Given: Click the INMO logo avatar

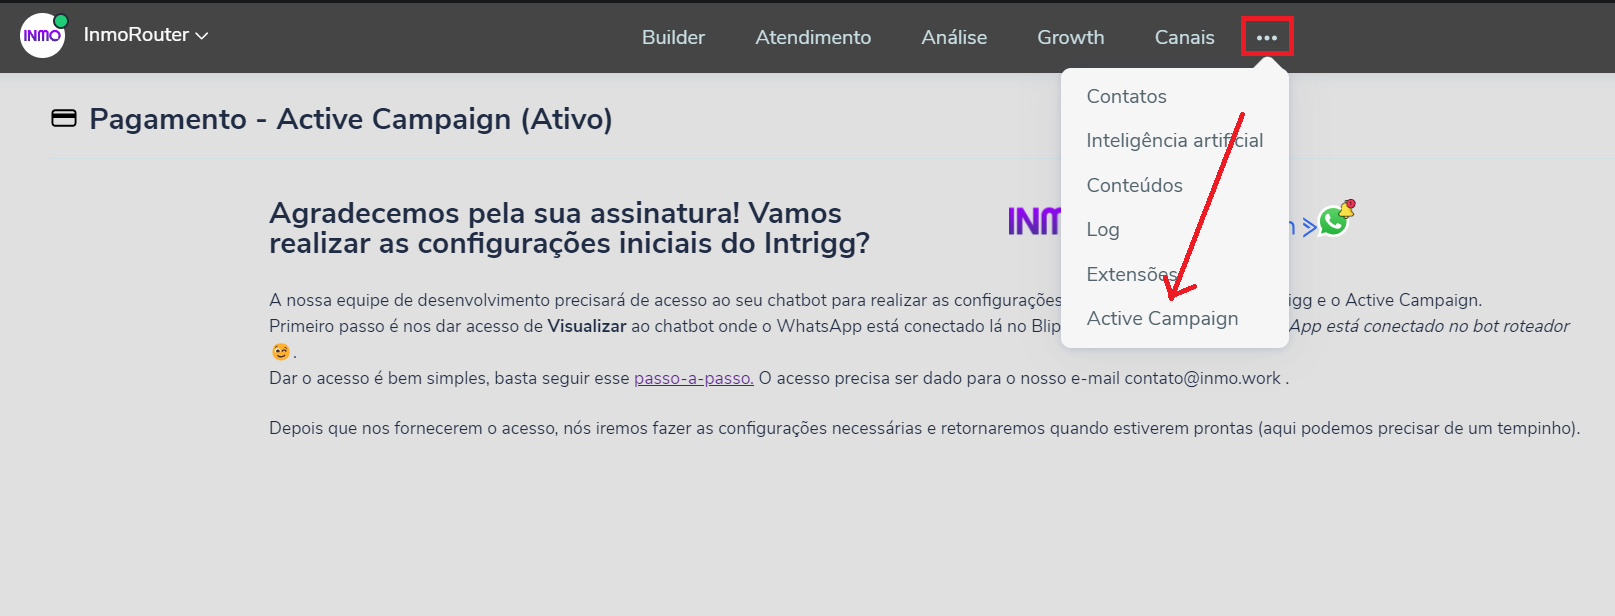Looking at the screenshot, I should [x=42, y=36].
